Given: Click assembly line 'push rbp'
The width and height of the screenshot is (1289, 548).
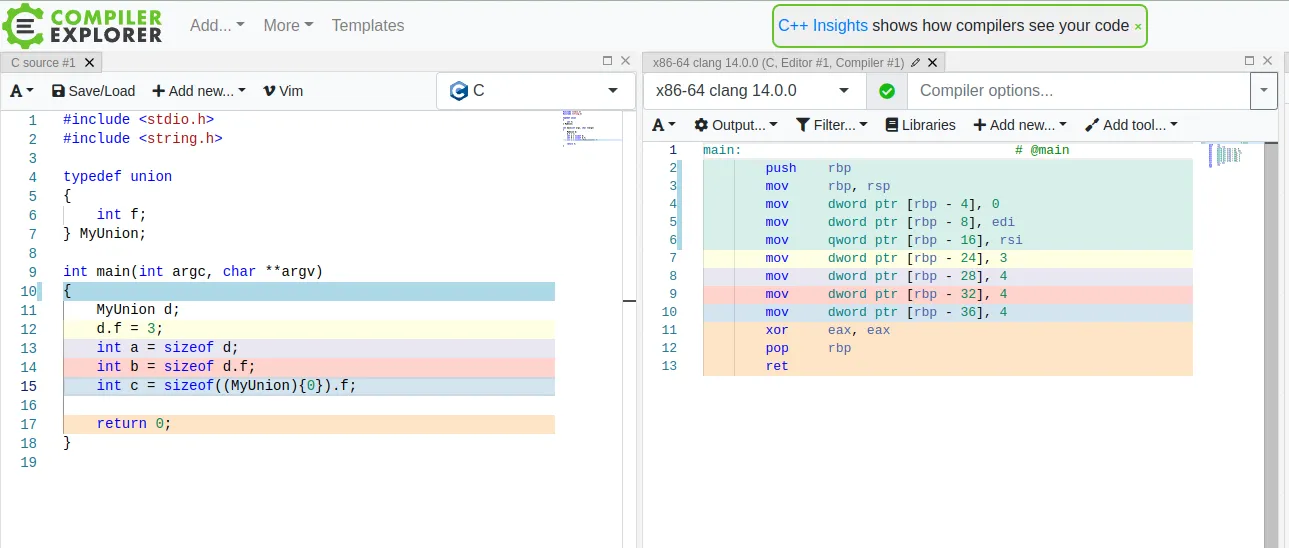Looking at the screenshot, I should pyautogui.click(x=808, y=168).
